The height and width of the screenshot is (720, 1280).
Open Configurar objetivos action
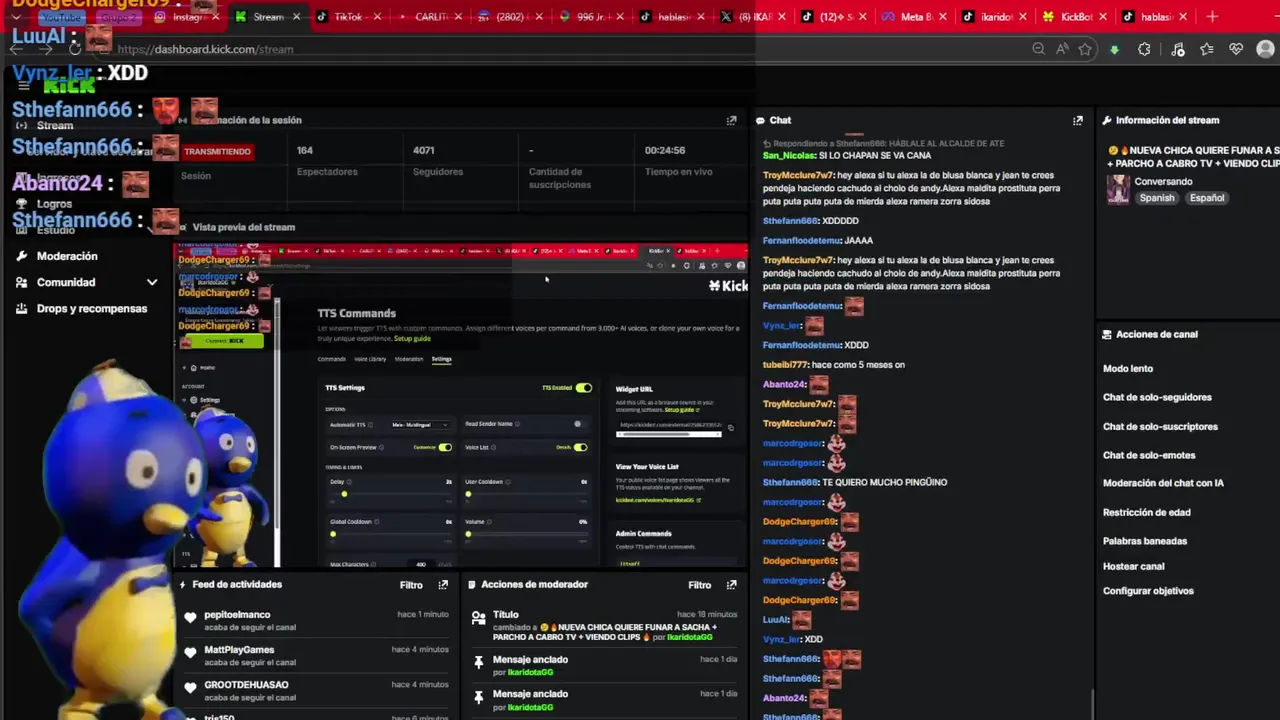point(1148,591)
